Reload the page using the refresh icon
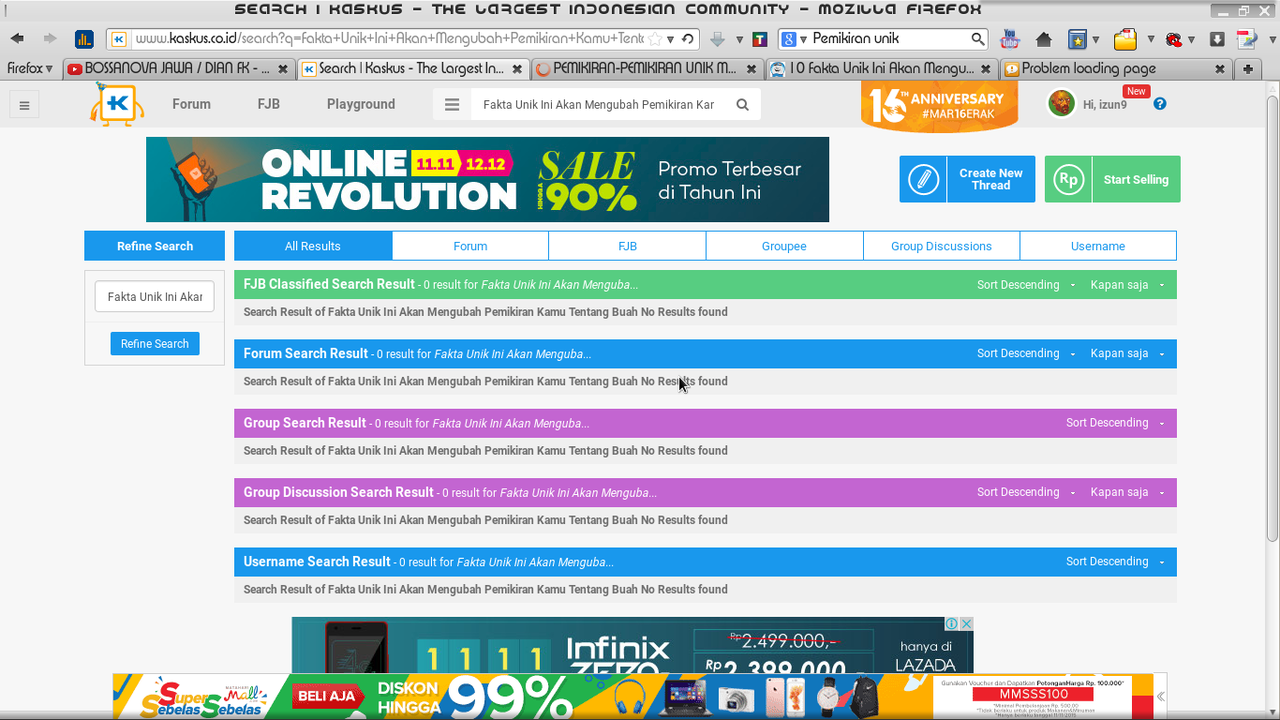This screenshot has height=720, width=1280. pos(688,39)
